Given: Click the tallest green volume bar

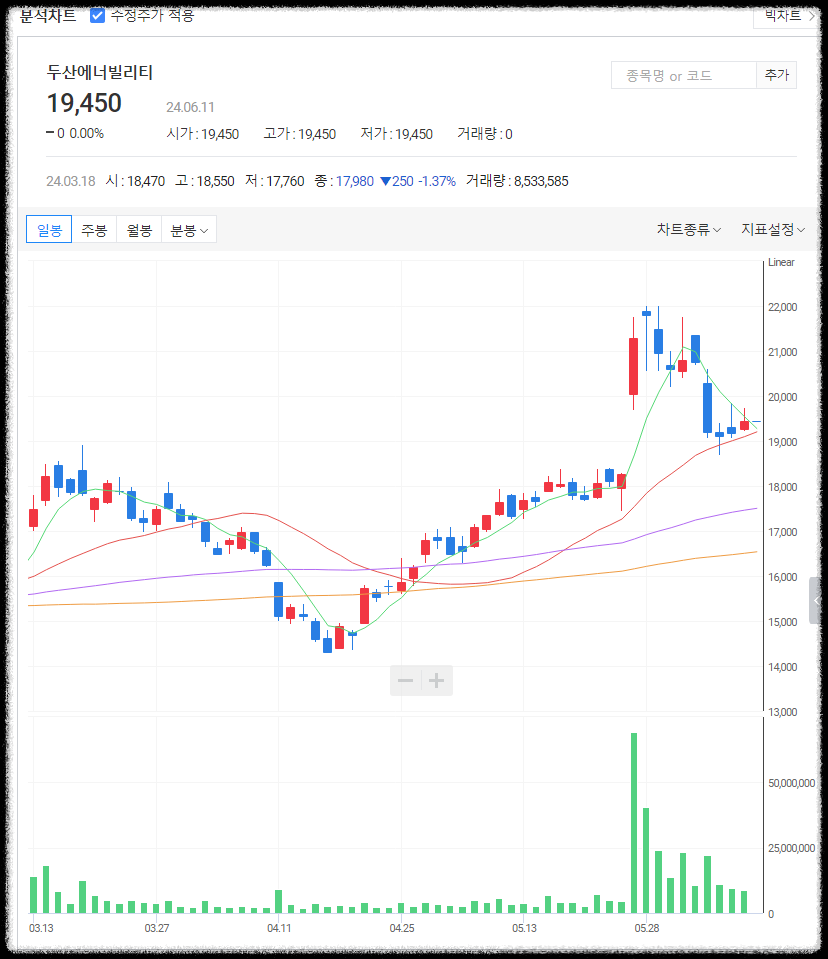Looking at the screenshot, I should coord(634,823).
